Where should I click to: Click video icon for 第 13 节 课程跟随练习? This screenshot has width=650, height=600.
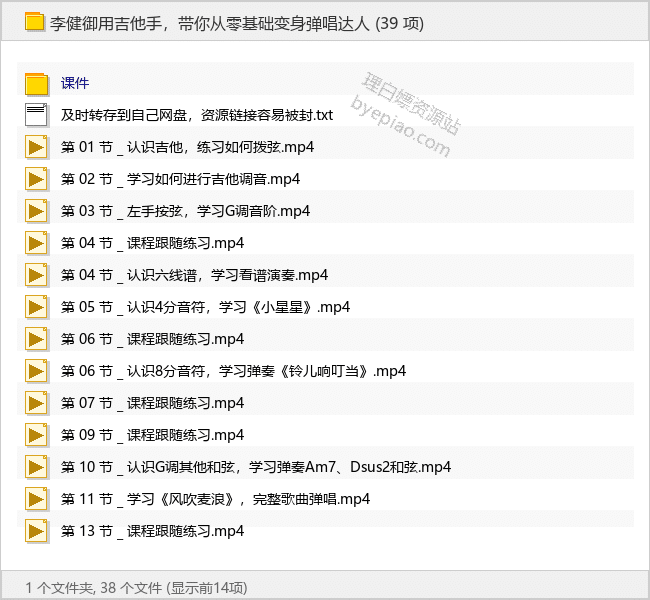[x=36, y=531]
